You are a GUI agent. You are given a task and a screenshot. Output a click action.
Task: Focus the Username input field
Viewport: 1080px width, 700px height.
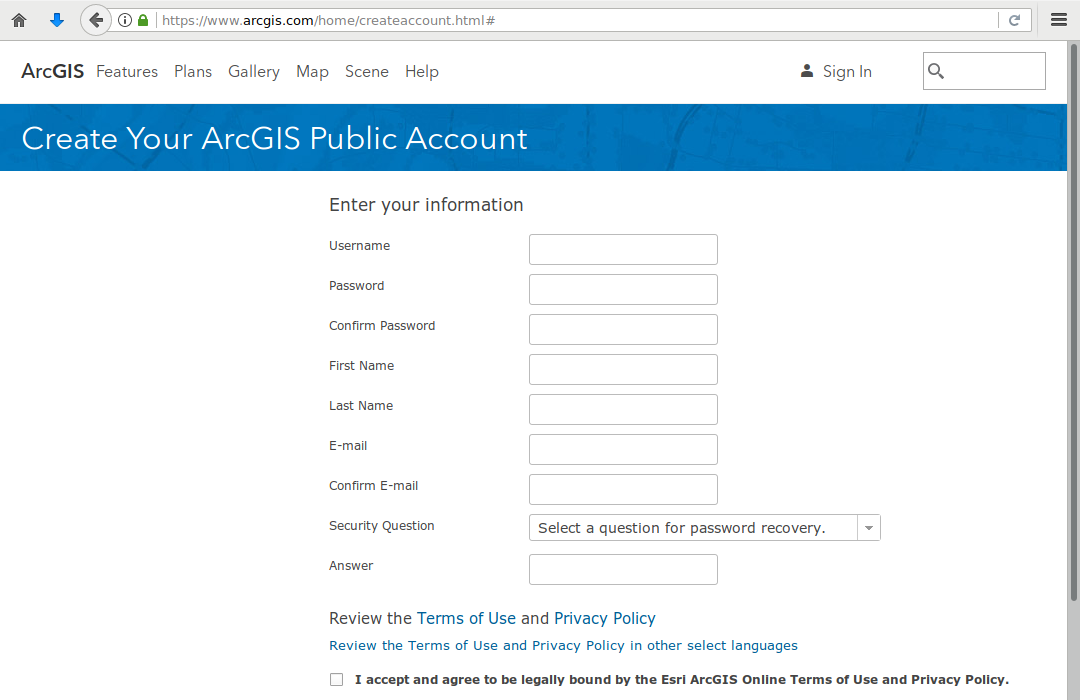(623, 249)
